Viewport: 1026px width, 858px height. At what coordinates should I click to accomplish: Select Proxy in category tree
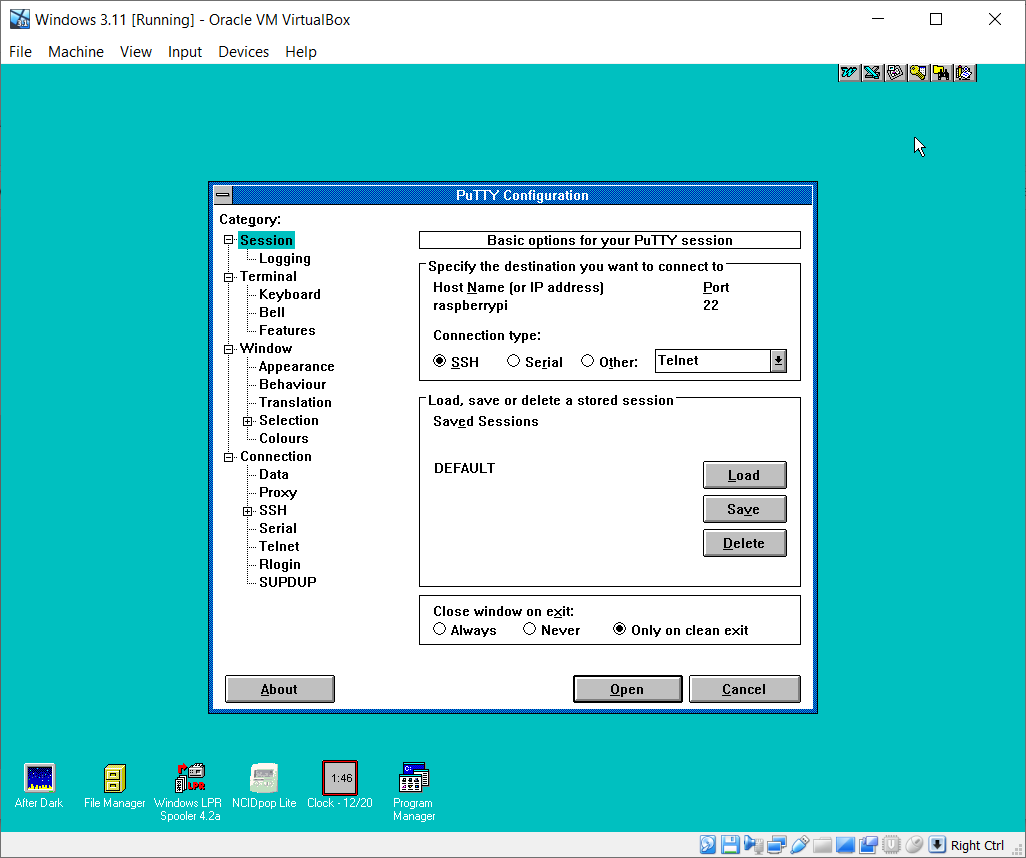pyautogui.click(x=278, y=492)
